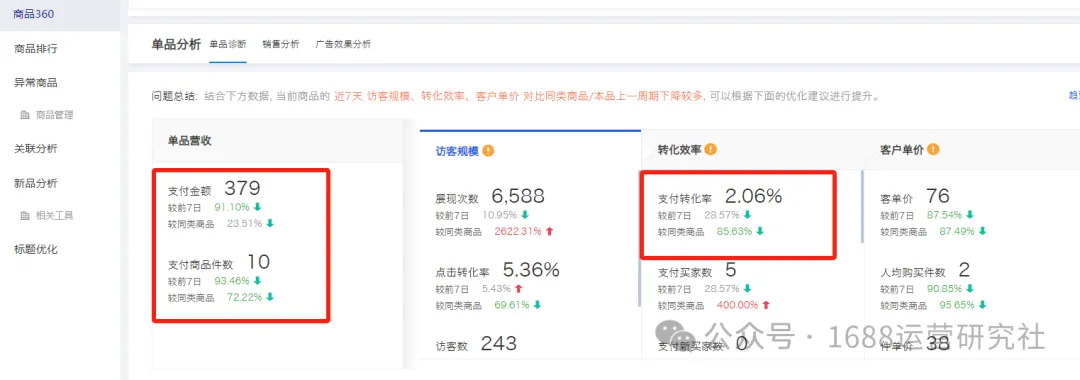Switch to the 广告效果分析 tab
Screen dimensions: 1080x380
pyautogui.click(x=343, y=44)
